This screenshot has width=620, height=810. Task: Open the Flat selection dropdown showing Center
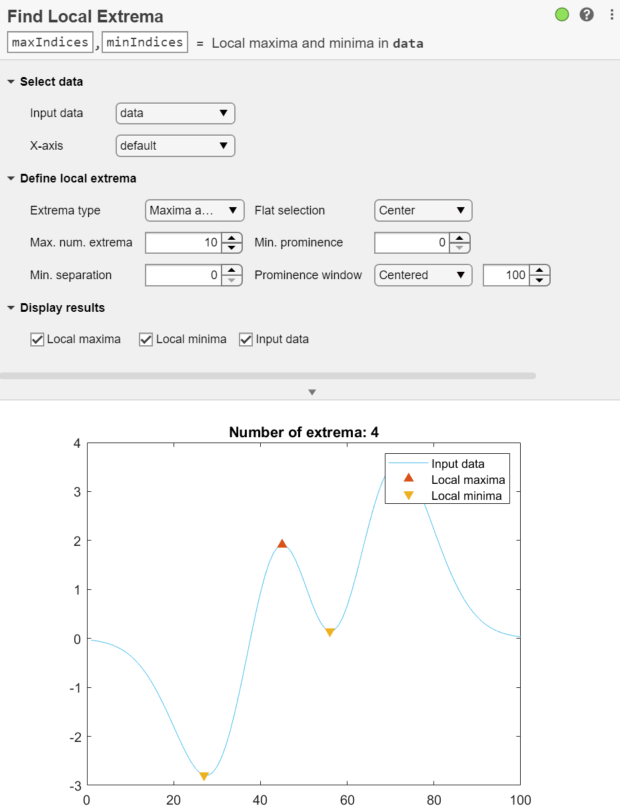pyautogui.click(x=422, y=210)
